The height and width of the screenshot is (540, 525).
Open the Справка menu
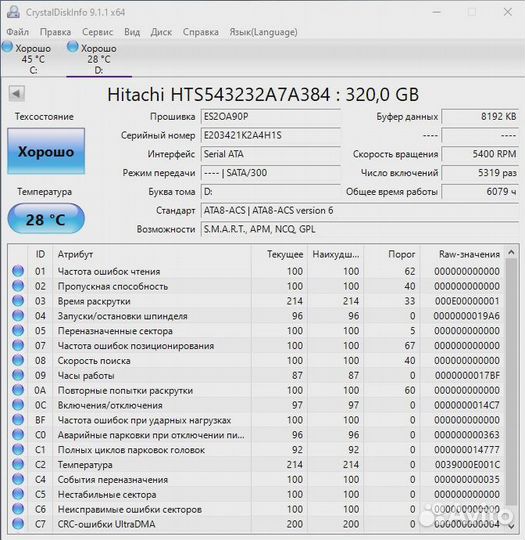(200, 32)
